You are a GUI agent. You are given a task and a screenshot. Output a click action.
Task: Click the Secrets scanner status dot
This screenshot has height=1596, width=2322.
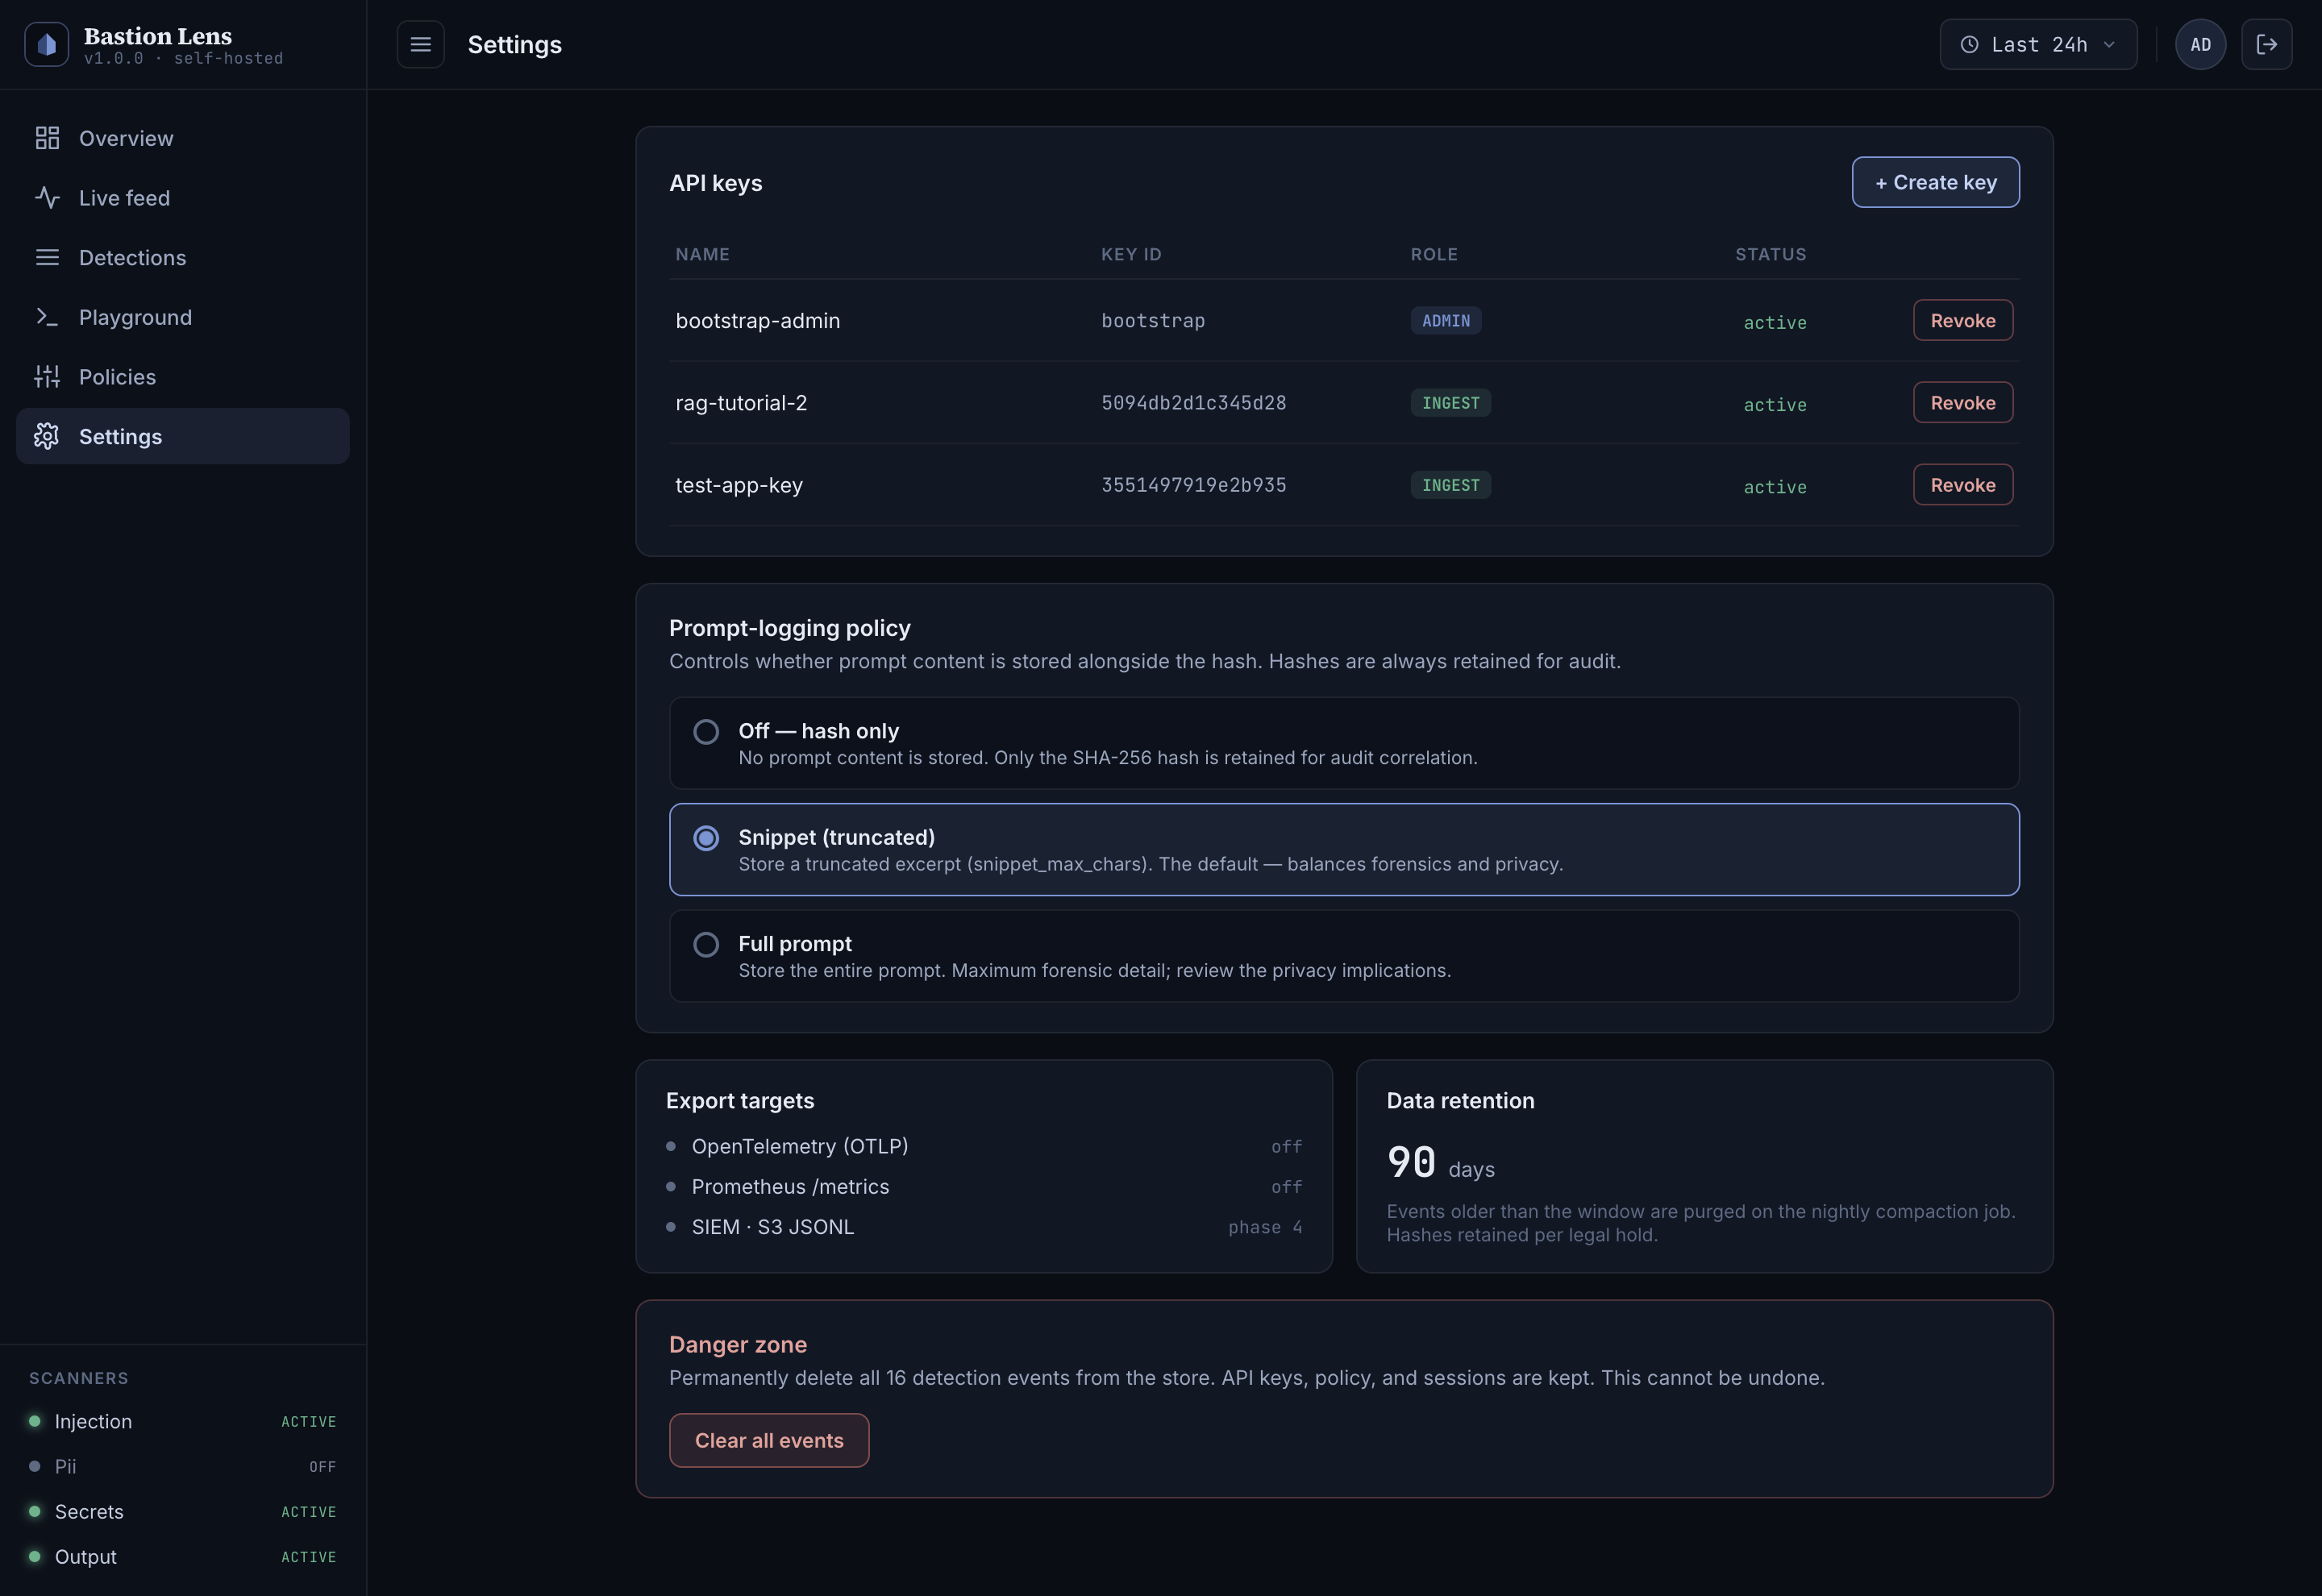click(35, 1511)
